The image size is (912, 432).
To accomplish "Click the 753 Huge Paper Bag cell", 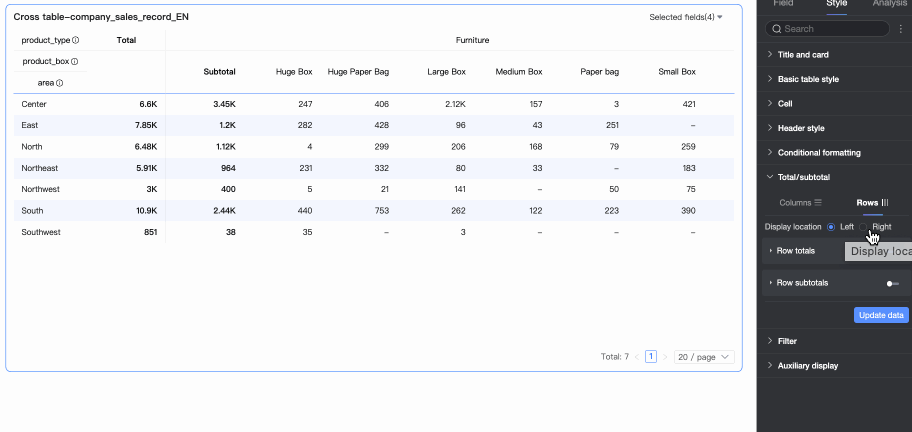I will (x=382, y=210).
